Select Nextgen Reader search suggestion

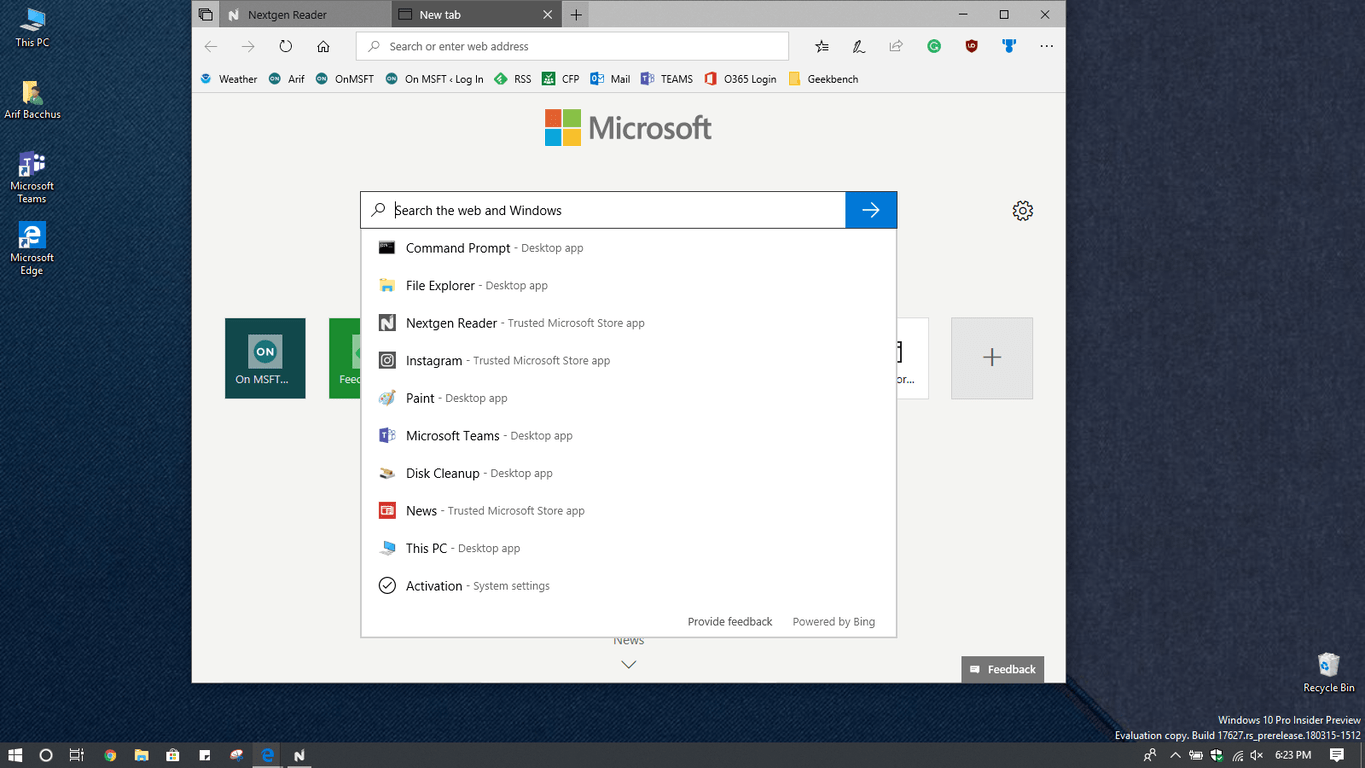click(x=628, y=323)
